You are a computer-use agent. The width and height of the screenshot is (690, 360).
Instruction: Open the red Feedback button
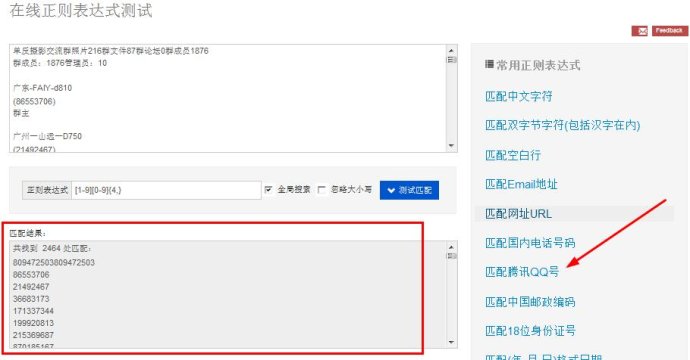(x=669, y=30)
